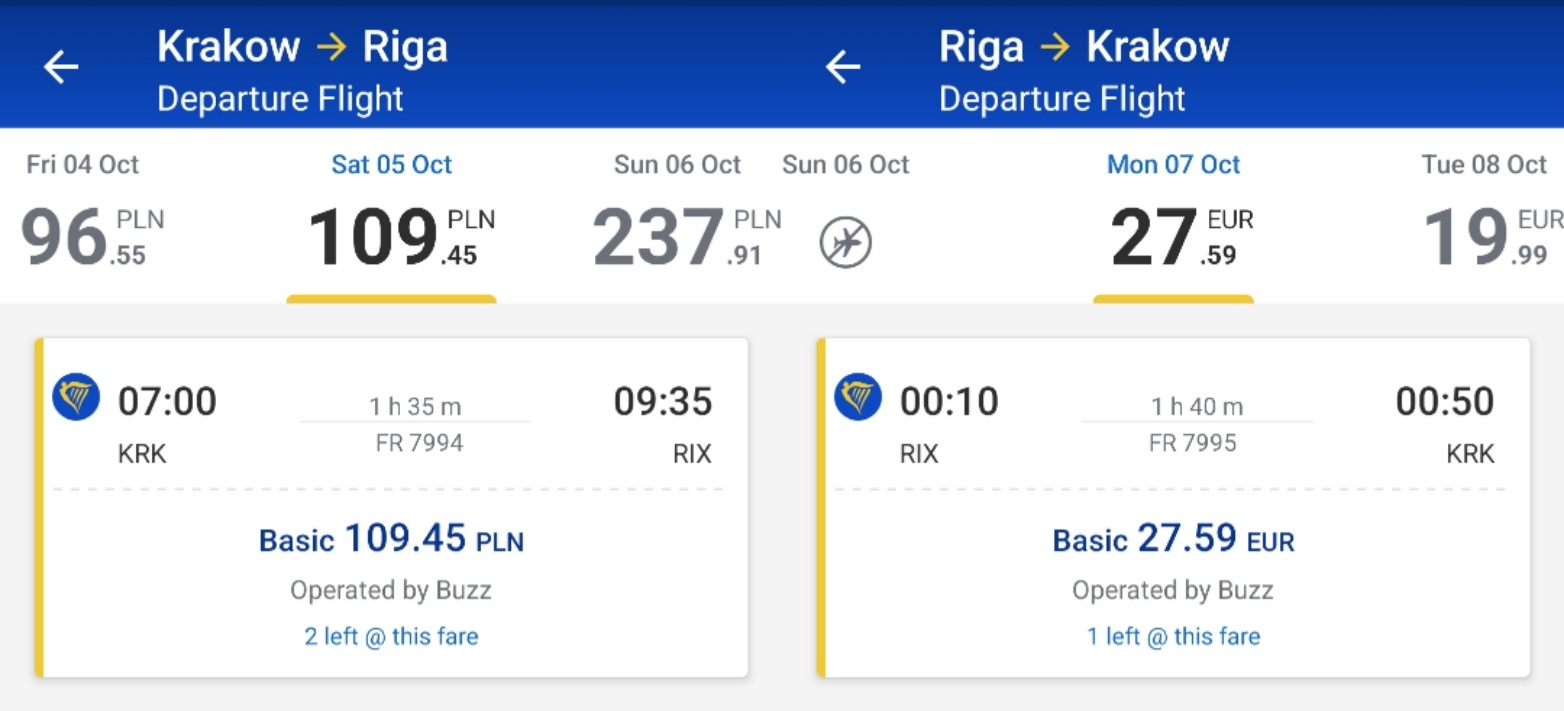
Task: Go back from Riga to Krakow screen
Action: (x=843, y=68)
